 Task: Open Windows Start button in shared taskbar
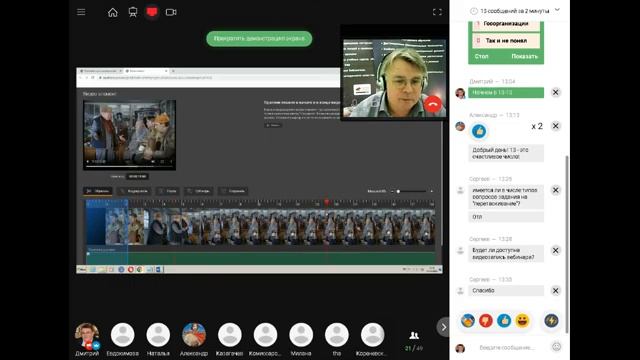point(82,269)
